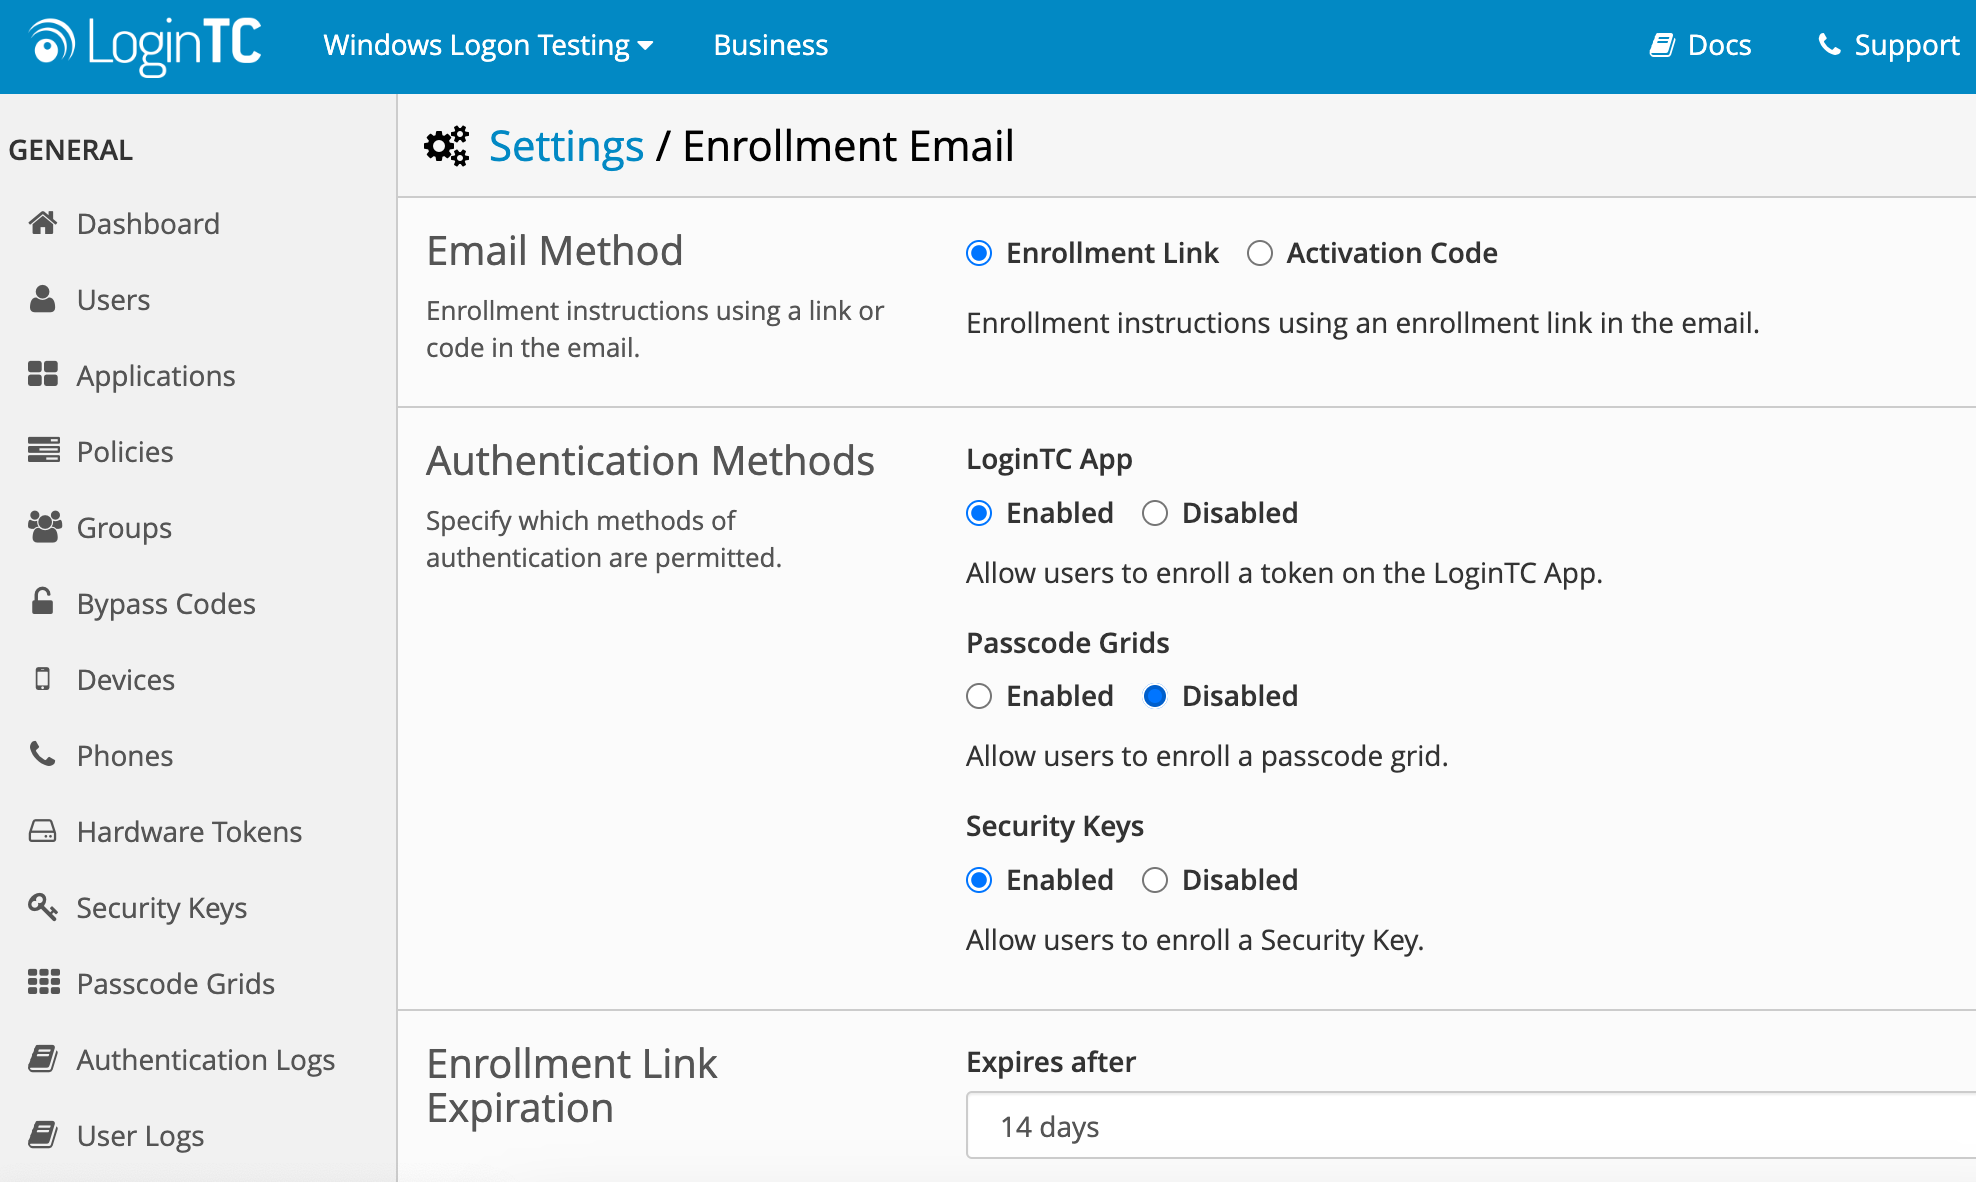Screen dimensions: 1976x1182
Task: Open the Settings breadcrumb link
Action: 566,146
